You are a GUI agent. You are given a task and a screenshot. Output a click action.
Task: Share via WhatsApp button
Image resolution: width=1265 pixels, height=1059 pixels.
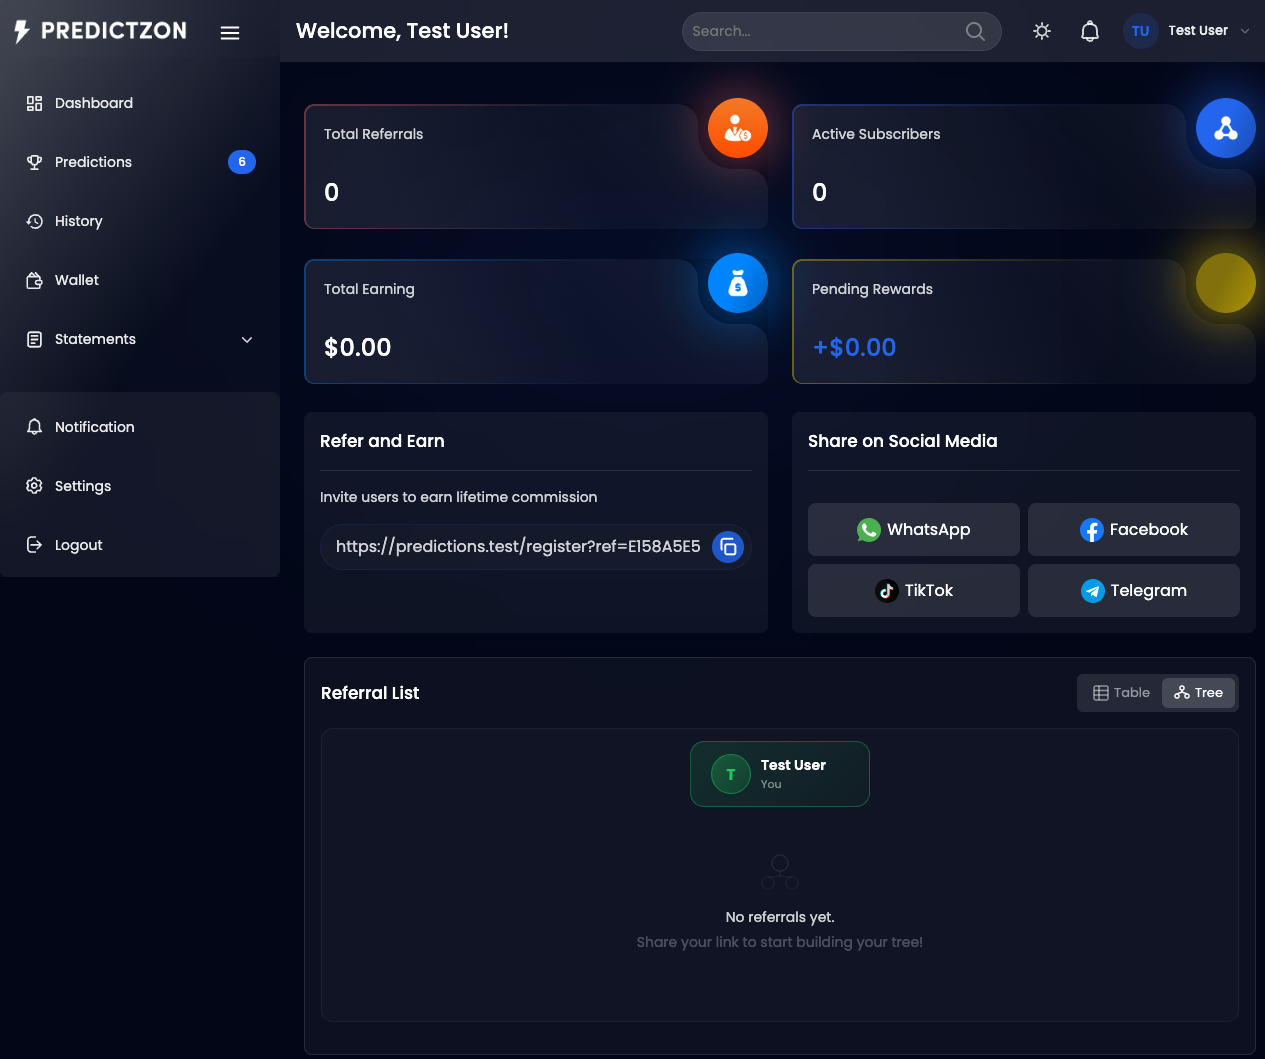pos(914,530)
